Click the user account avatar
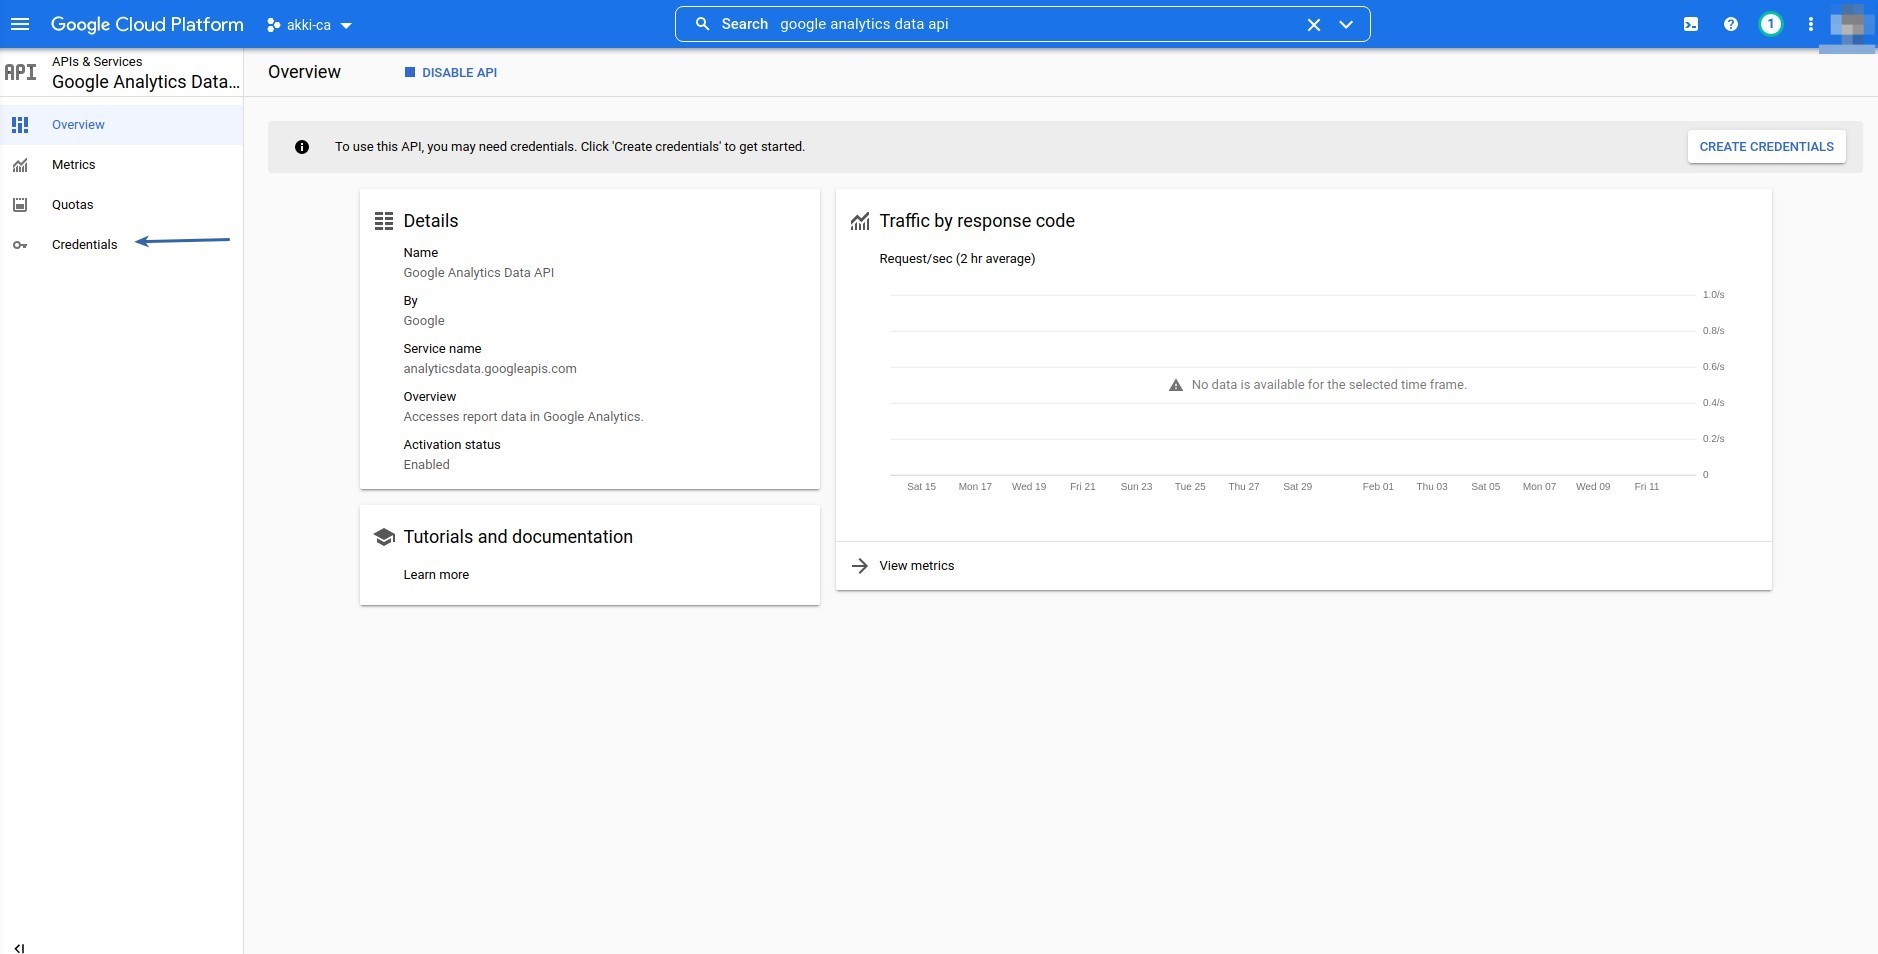This screenshot has height=954, width=1878. pos(1850,24)
